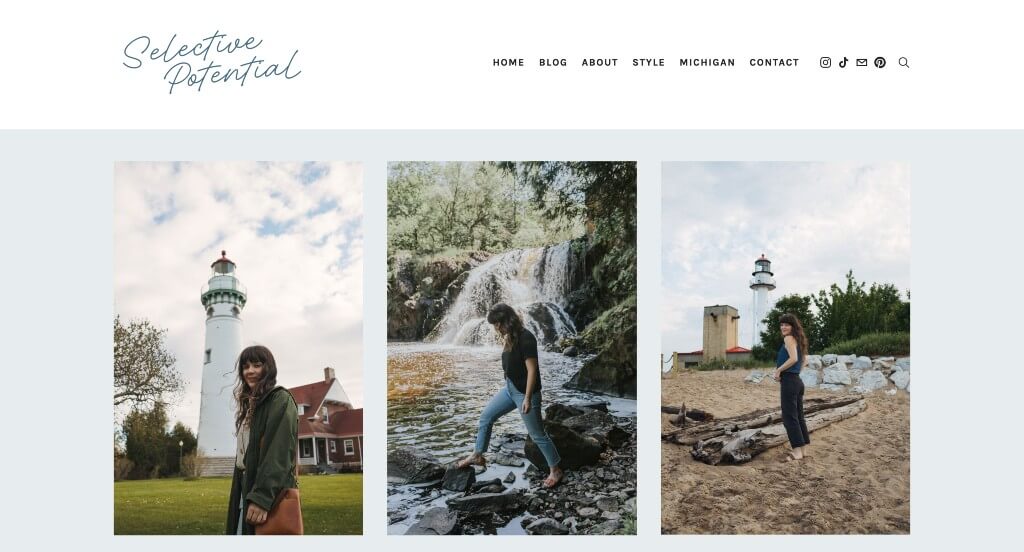Open the beach lighthouse photo post

[785, 348]
